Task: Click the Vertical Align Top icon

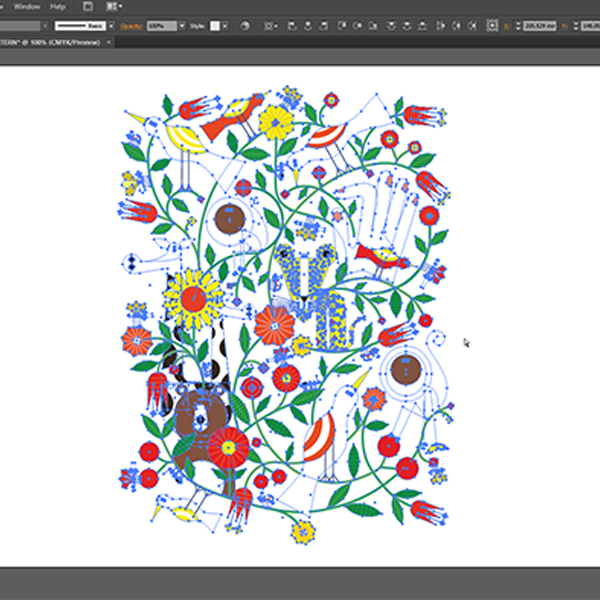Action: pyautogui.click(x=343, y=24)
